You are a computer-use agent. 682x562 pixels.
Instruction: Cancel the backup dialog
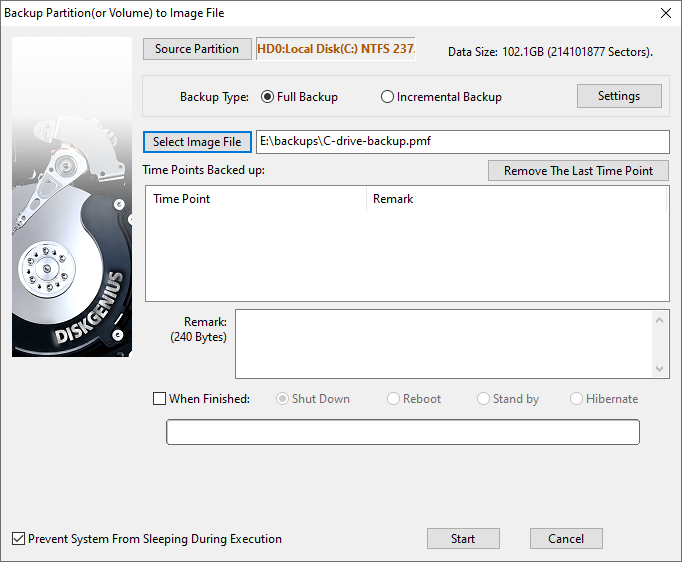(566, 539)
